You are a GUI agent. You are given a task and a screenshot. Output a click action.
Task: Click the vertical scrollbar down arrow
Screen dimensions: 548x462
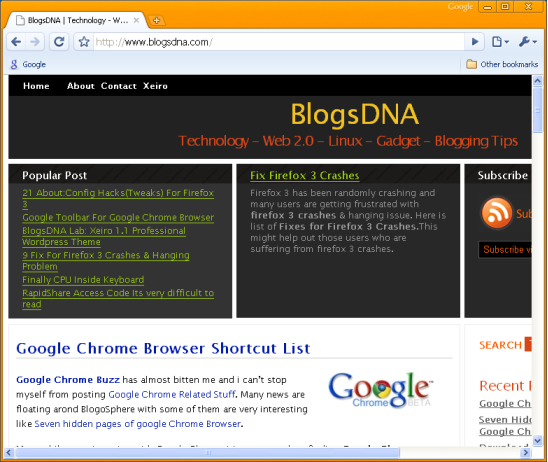tap(538, 440)
